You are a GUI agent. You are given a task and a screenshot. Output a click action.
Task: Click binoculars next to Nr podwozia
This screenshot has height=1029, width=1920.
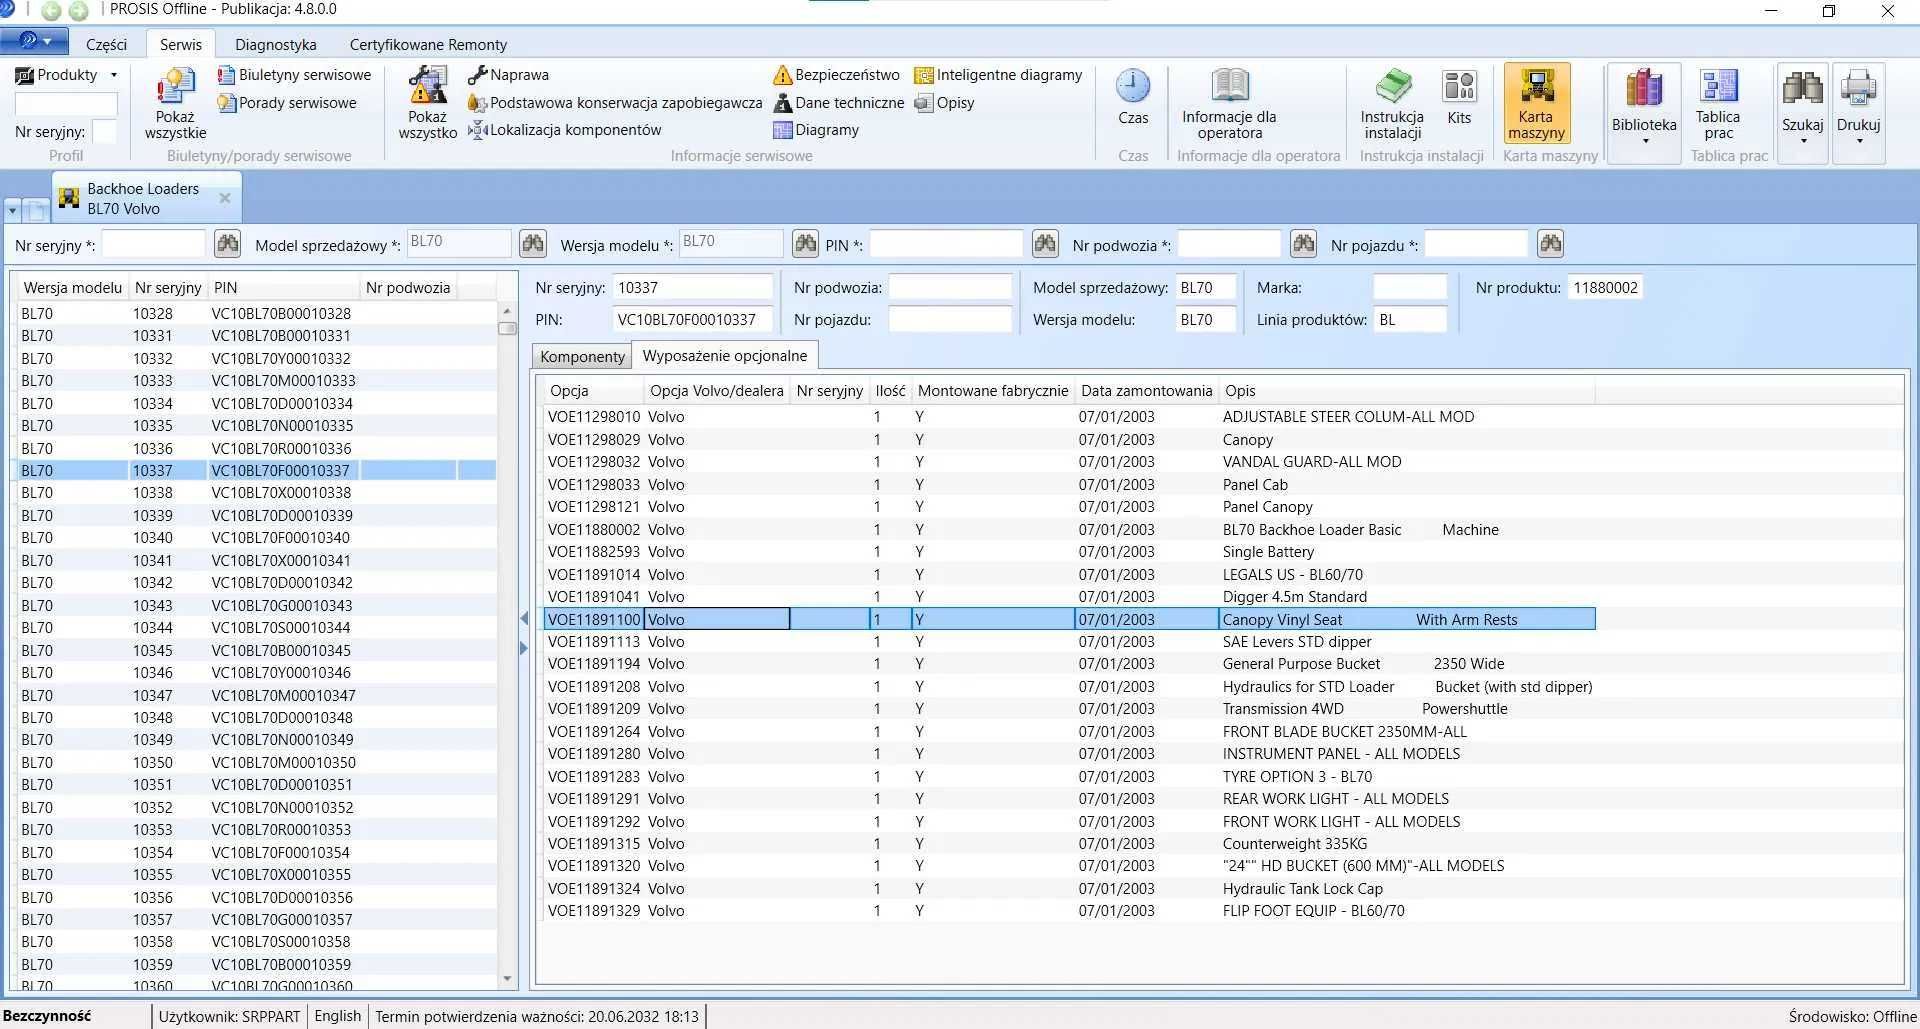[x=1303, y=243]
